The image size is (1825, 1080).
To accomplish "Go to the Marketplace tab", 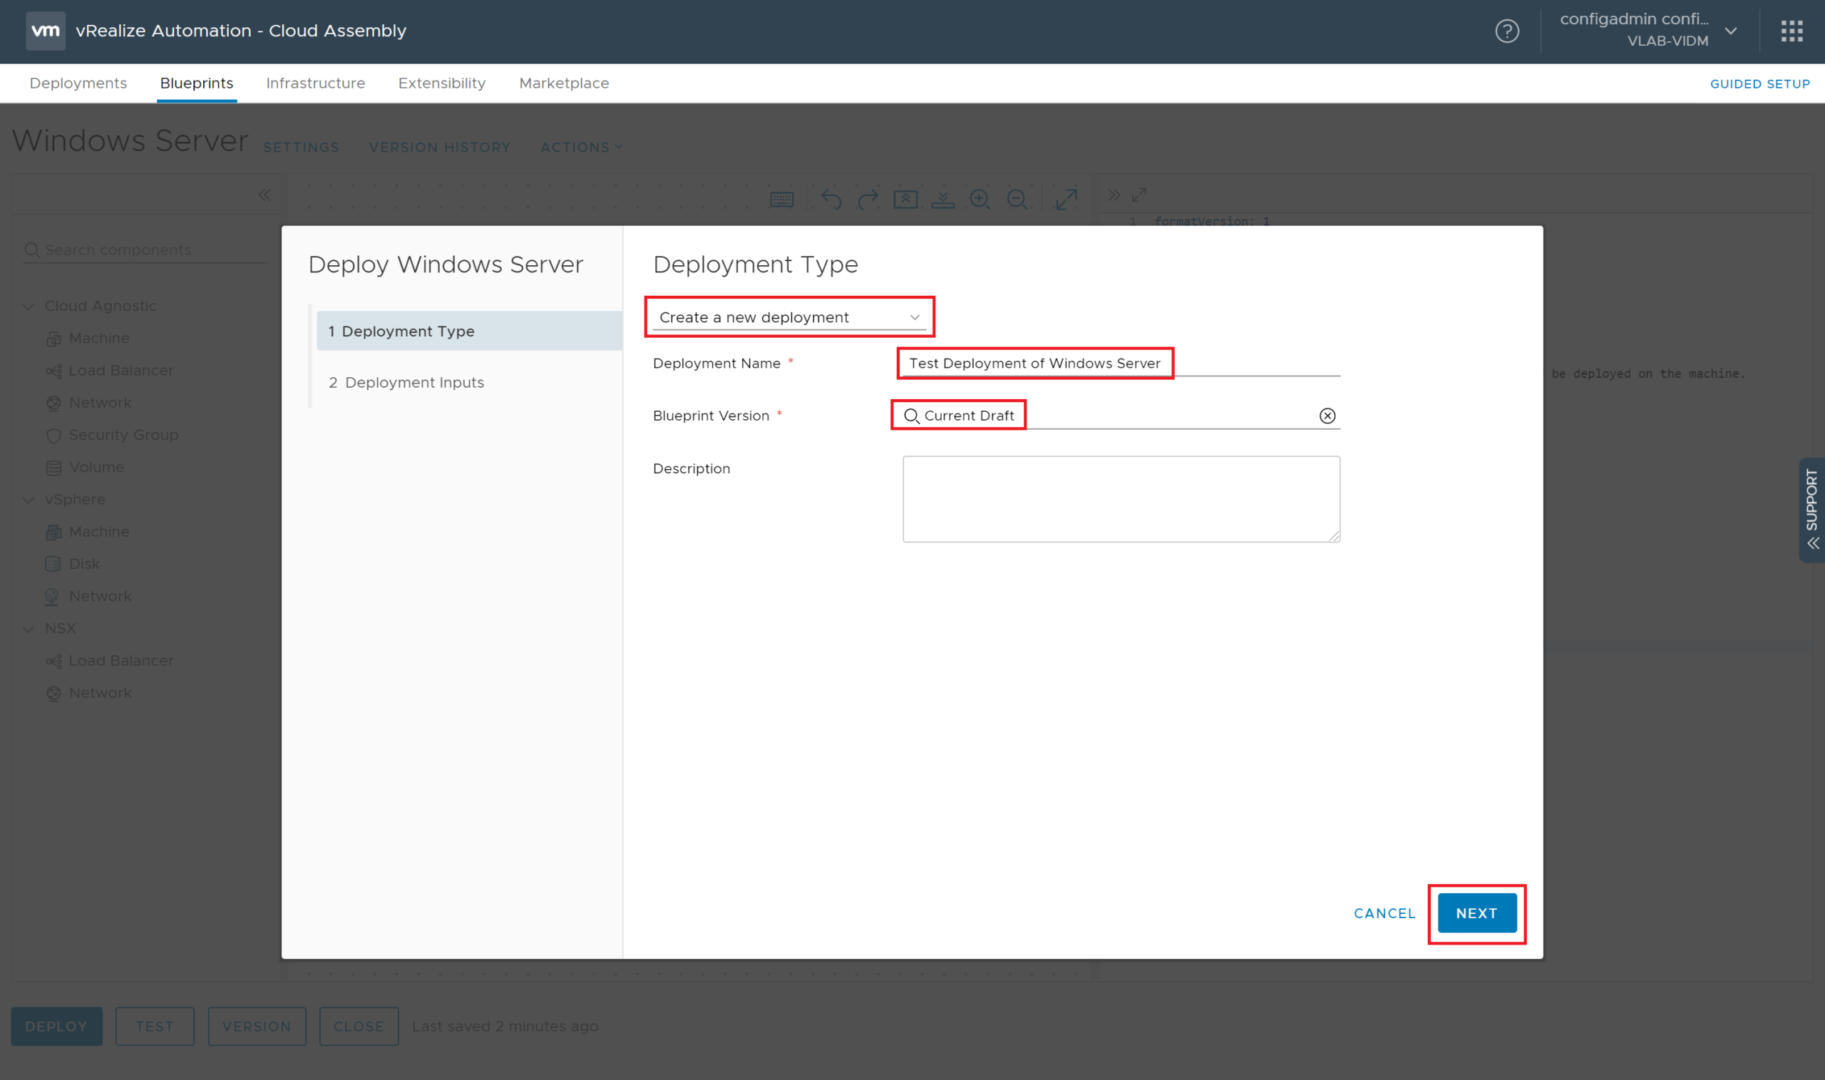I will click(563, 83).
